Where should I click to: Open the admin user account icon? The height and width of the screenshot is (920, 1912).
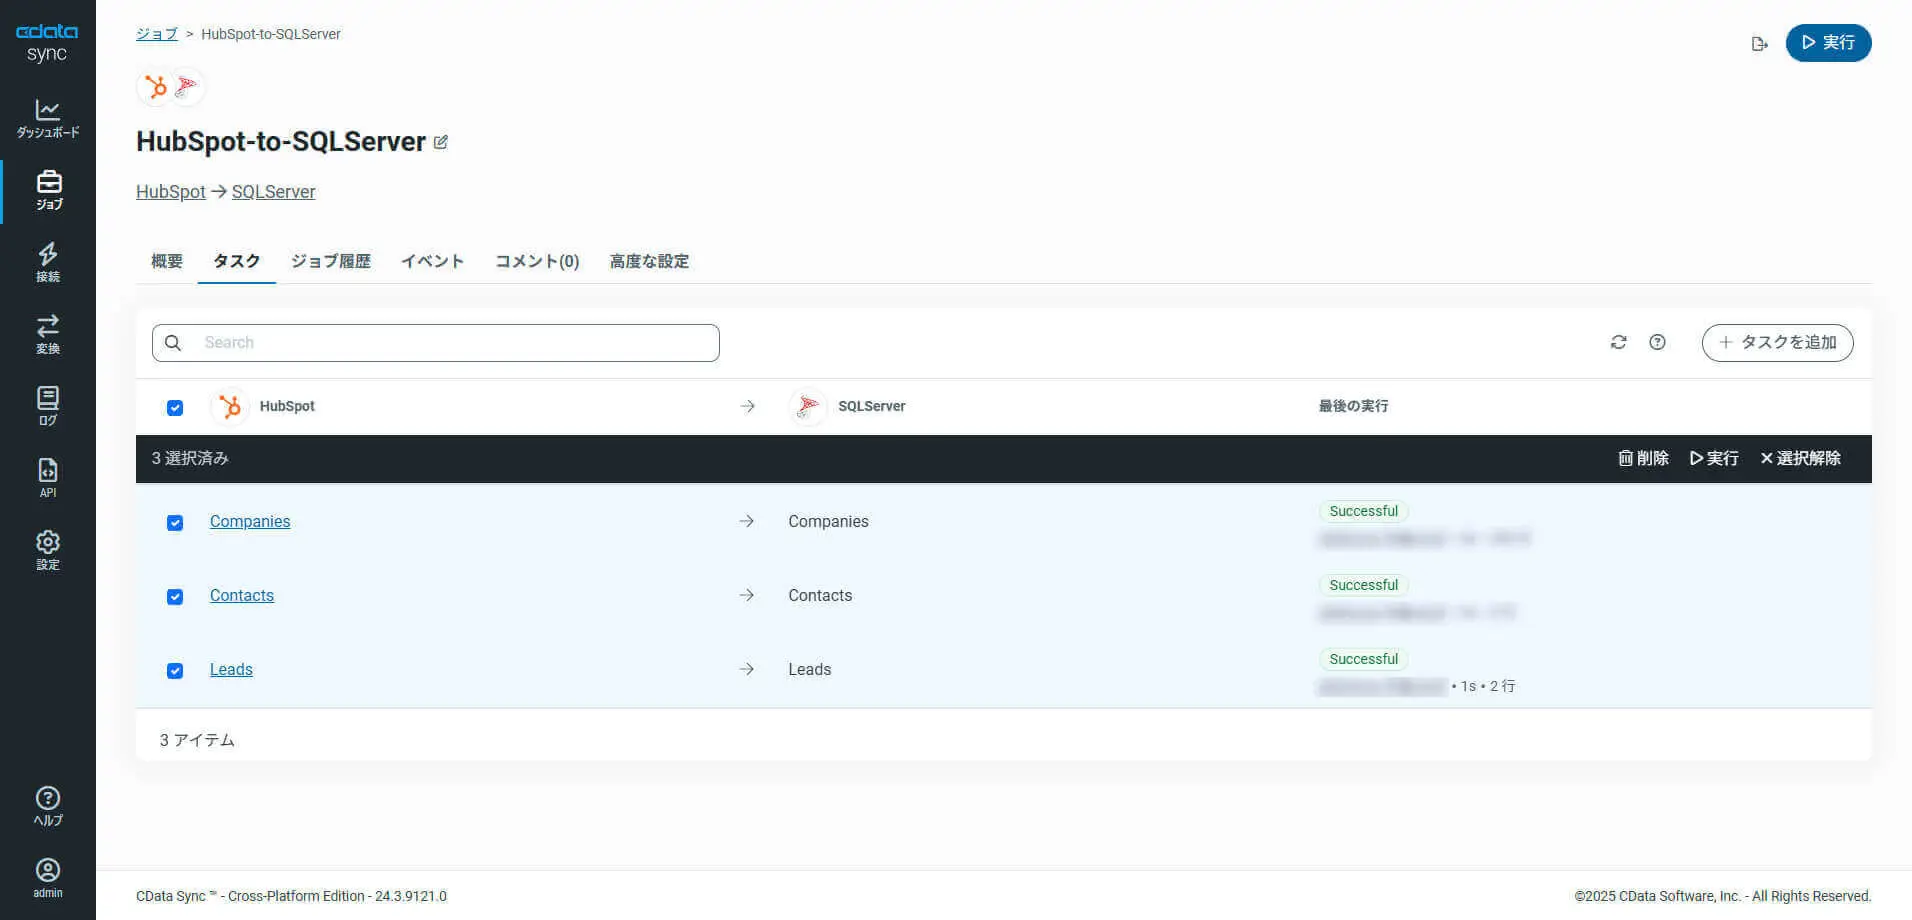(48, 878)
